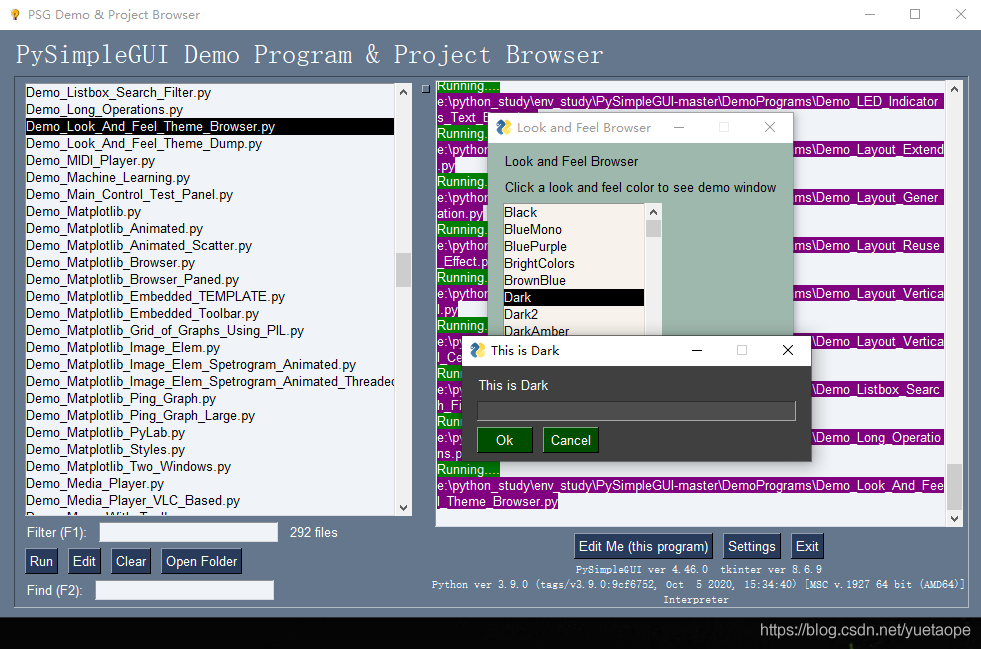Click the Python icon in This is Dark title bar
This screenshot has width=981, height=649.
click(x=478, y=350)
